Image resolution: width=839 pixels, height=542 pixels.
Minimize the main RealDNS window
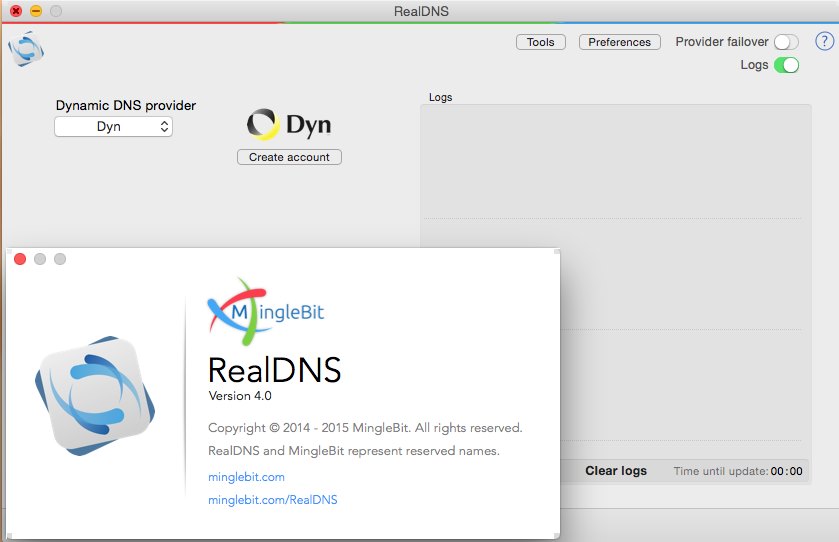pos(36,11)
